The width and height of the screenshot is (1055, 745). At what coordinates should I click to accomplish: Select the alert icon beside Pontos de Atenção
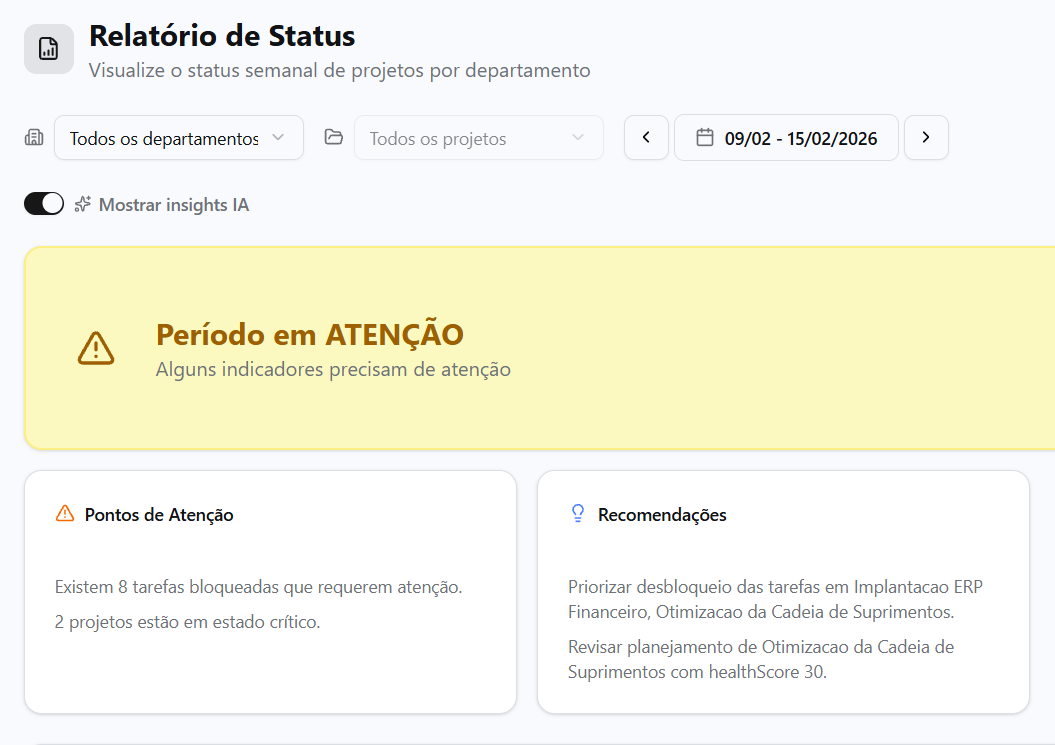tap(64, 514)
